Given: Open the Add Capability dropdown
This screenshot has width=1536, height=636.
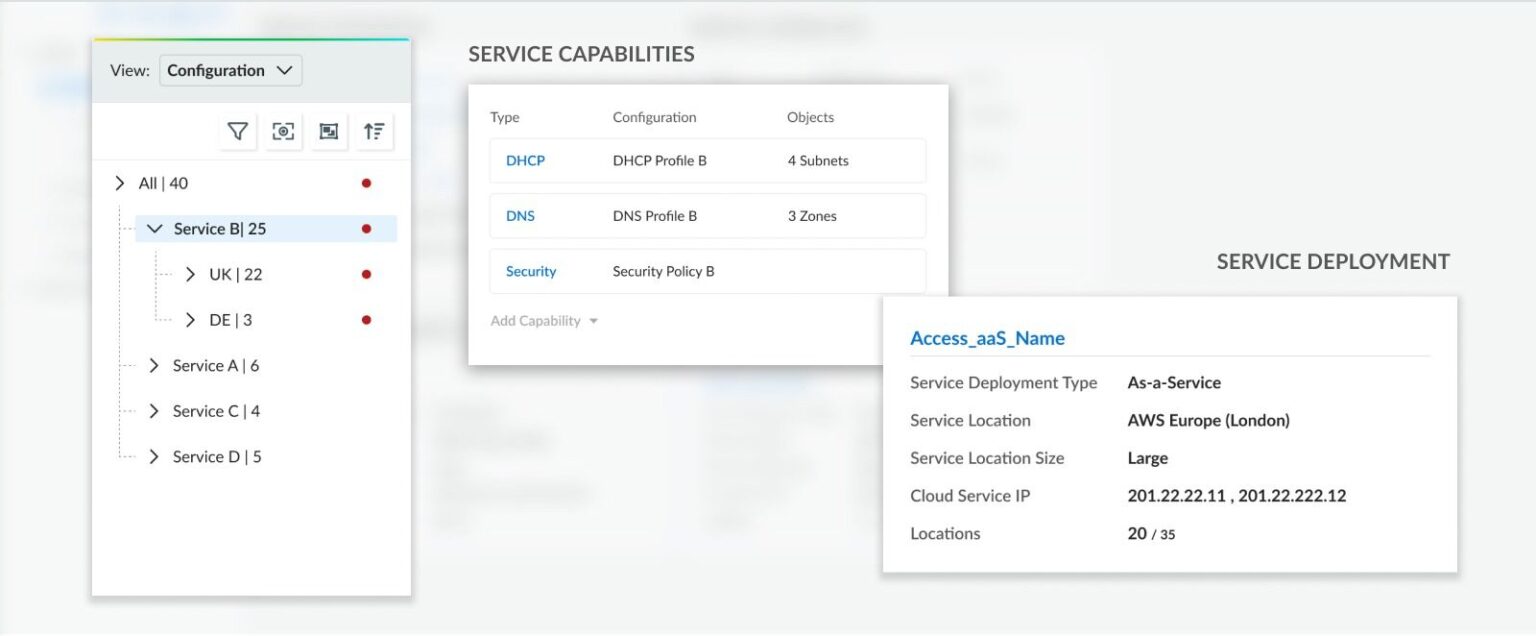Looking at the screenshot, I should (x=544, y=320).
